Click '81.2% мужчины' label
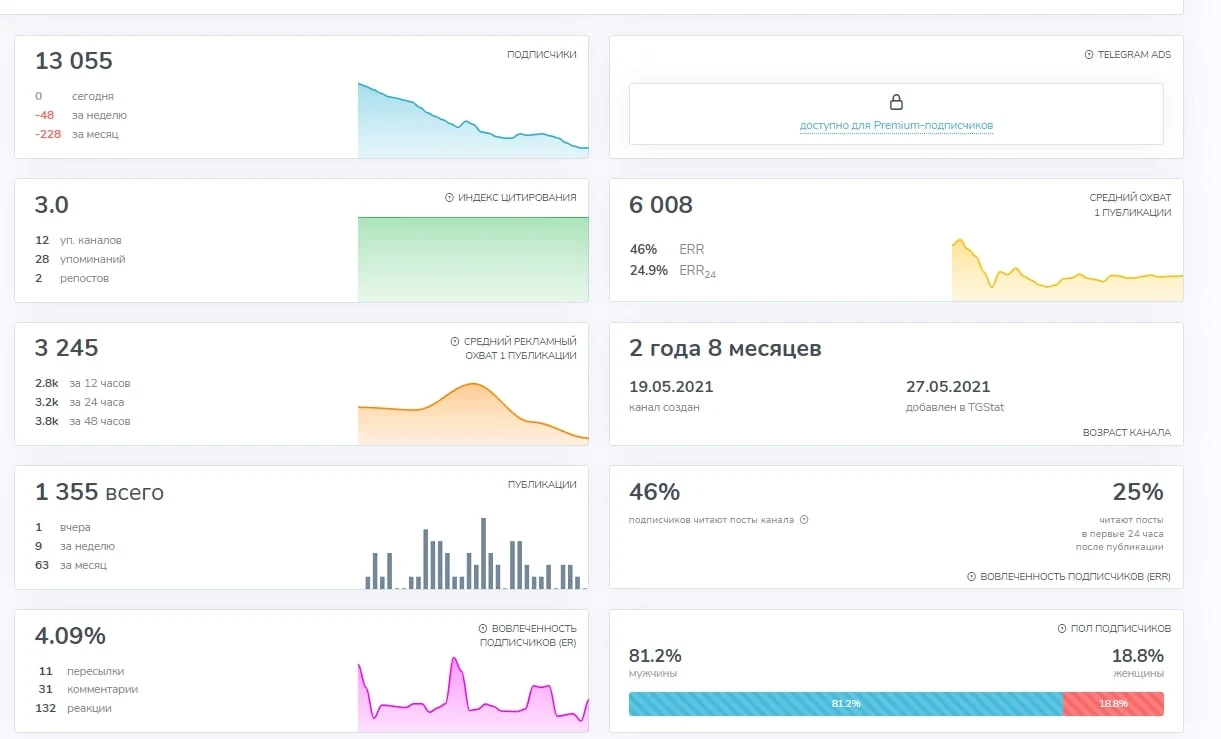This screenshot has height=739, width=1221. coord(655,663)
